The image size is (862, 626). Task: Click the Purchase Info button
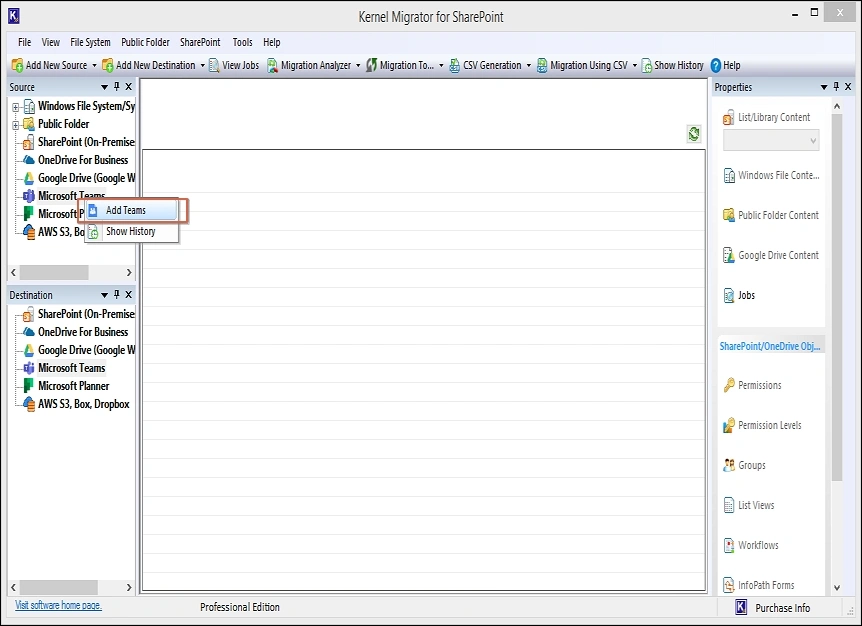point(773,608)
